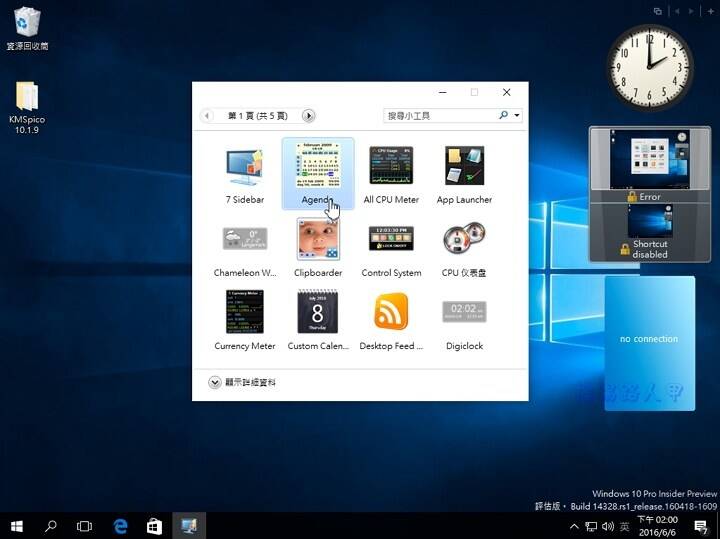Image resolution: width=720 pixels, height=539 pixels.
Task: Select the KMSpico 10.1.9 folder
Action: pos(27,108)
